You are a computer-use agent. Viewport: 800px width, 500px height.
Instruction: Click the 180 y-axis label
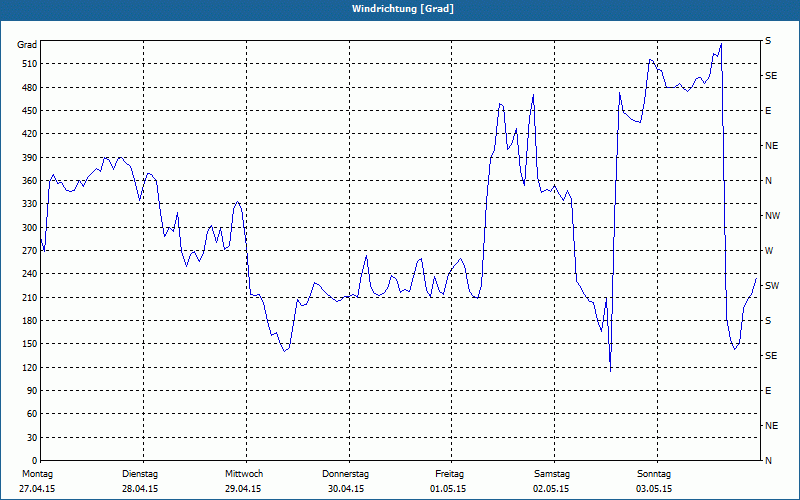click(30, 321)
